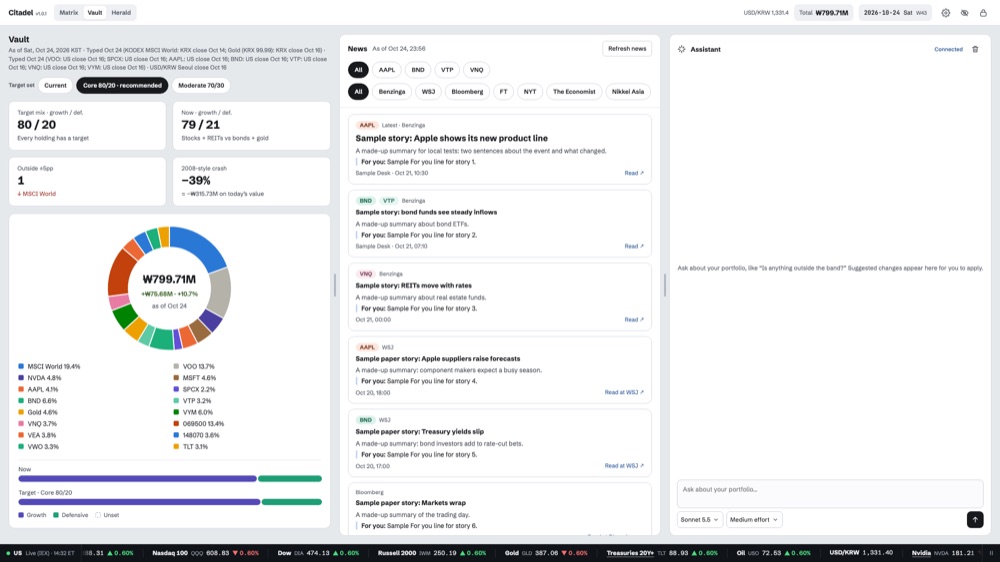This screenshot has width=1000, height=562.
Task: Click Defensive legend swatch under bars
Action: tap(56, 515)
